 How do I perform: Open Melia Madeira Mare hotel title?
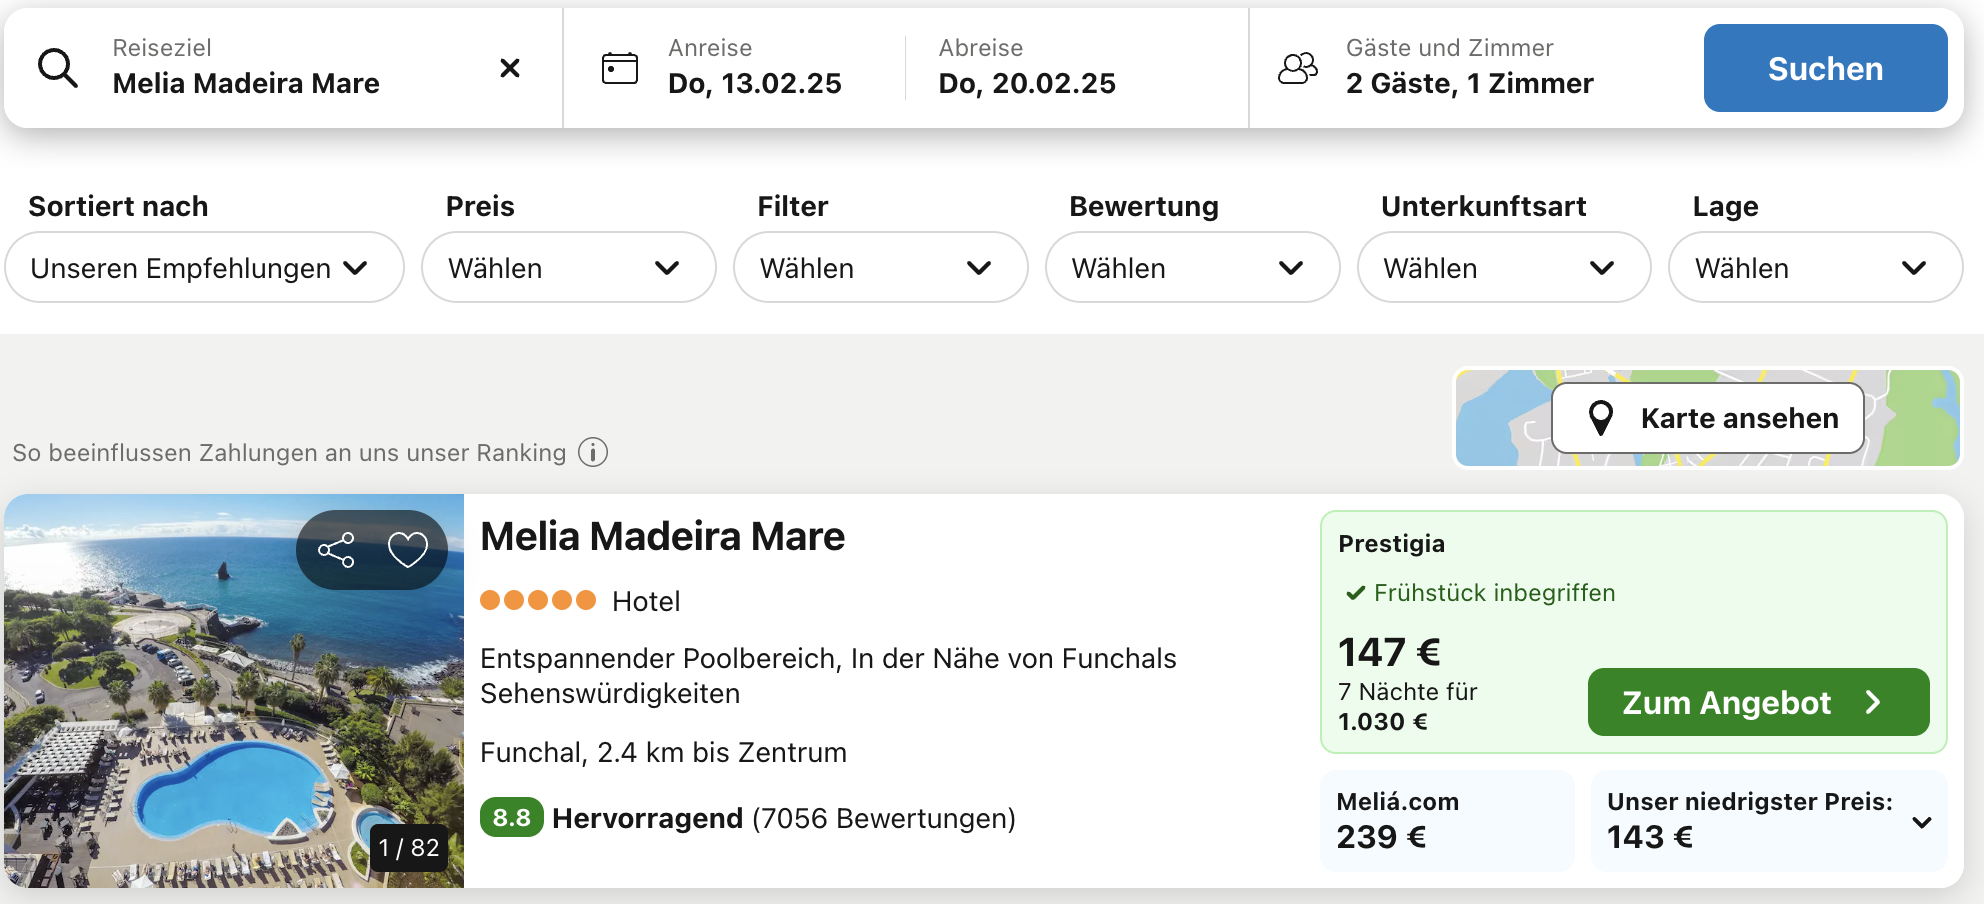point(662,537)
